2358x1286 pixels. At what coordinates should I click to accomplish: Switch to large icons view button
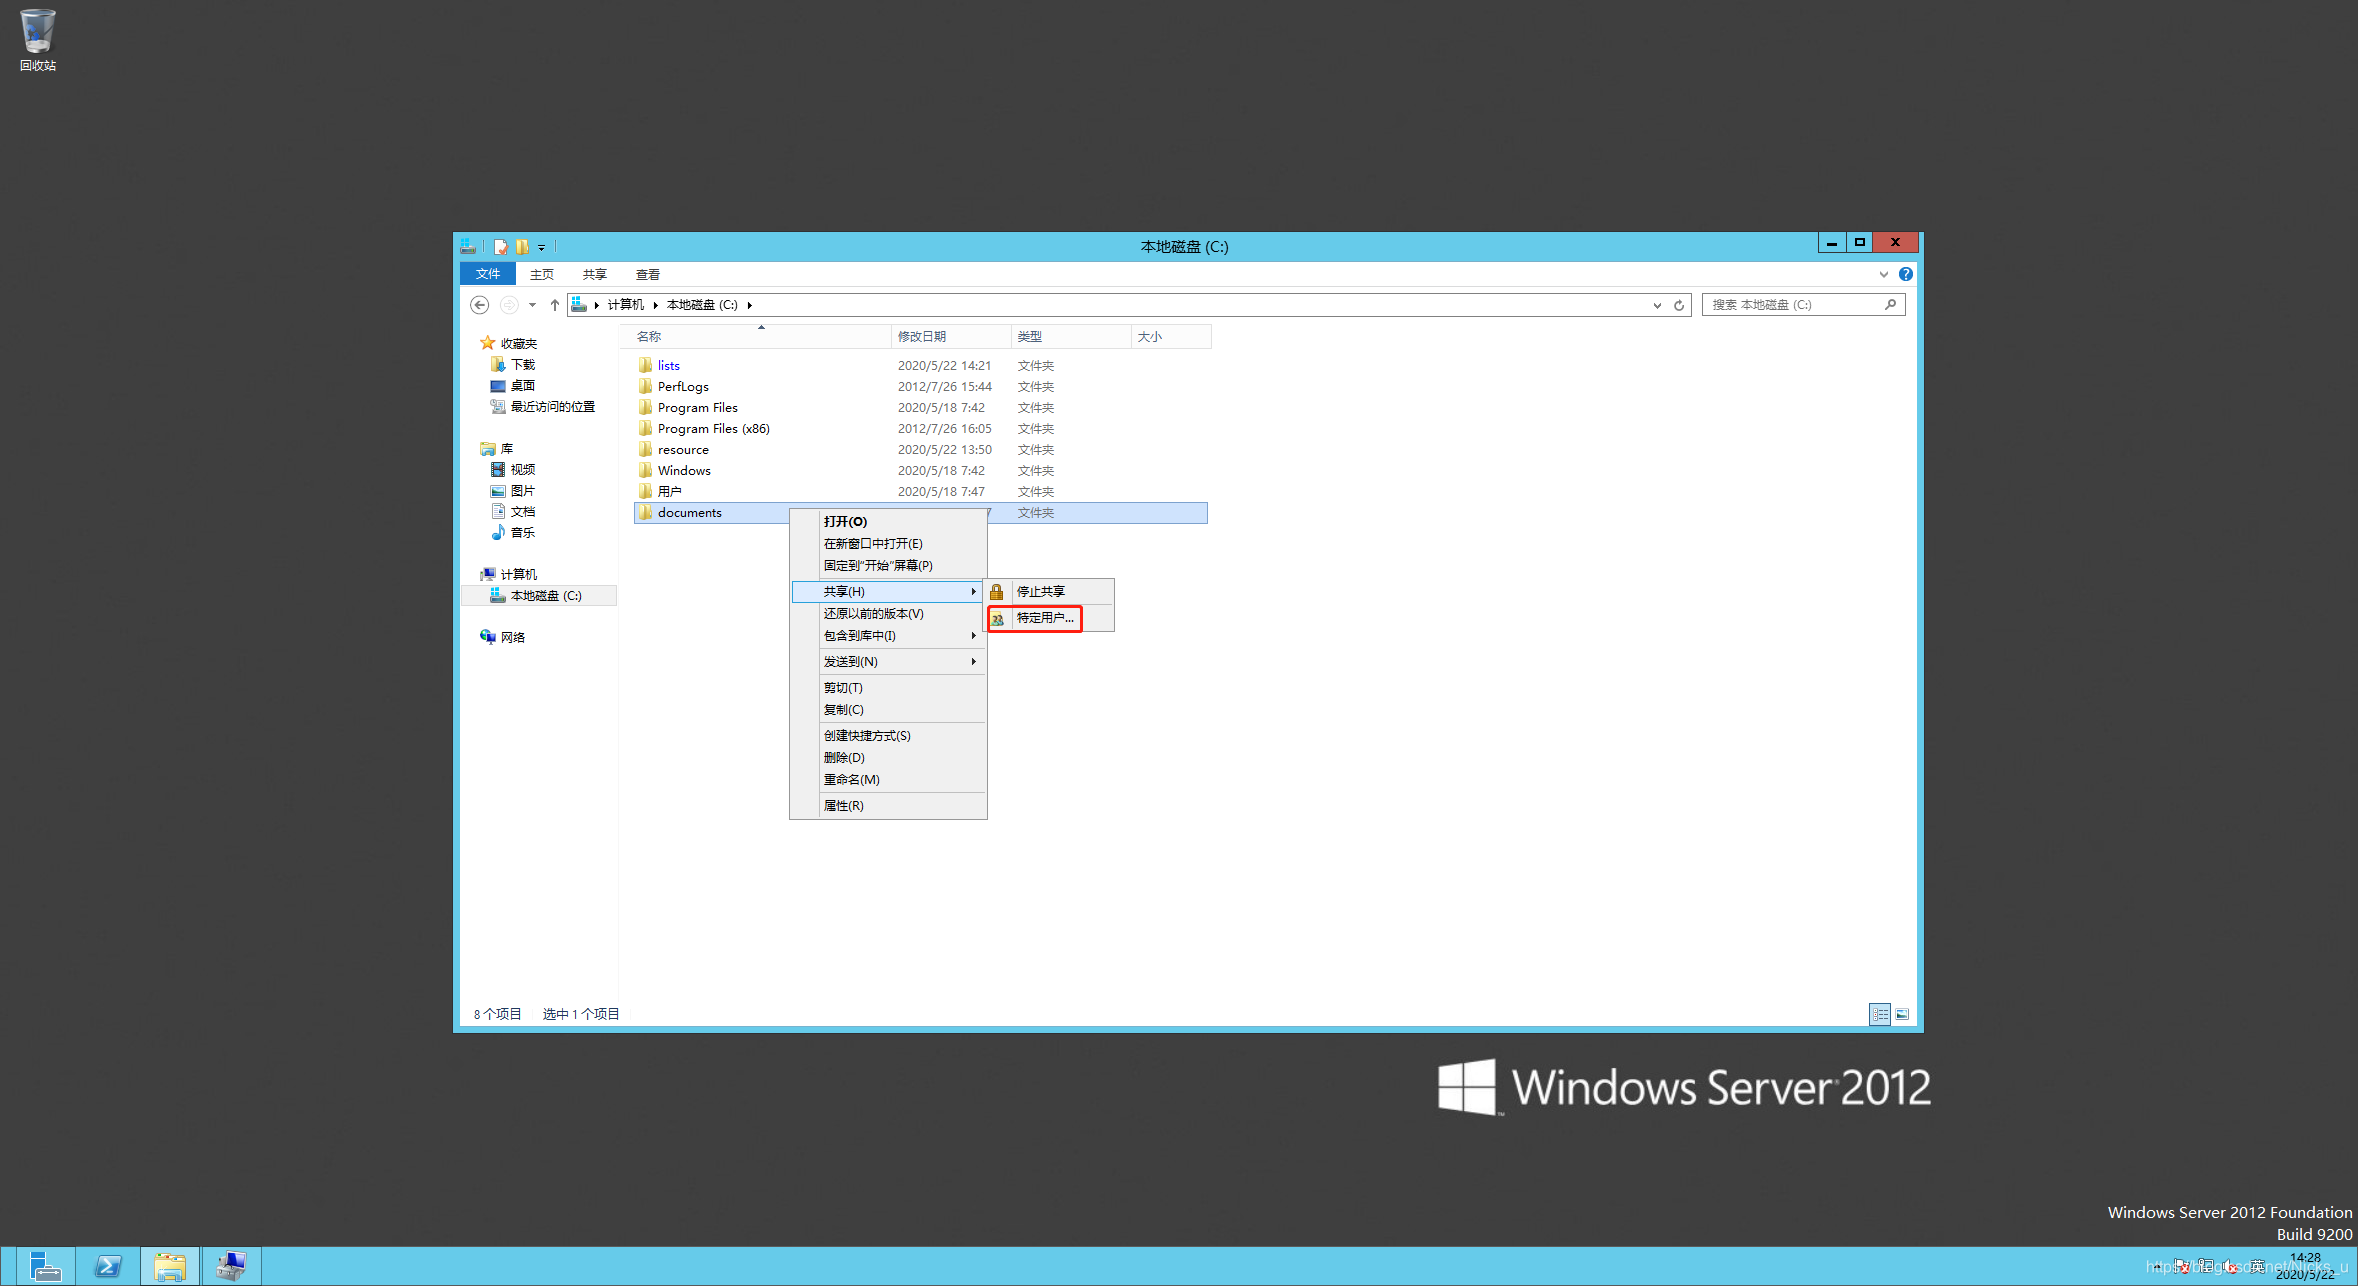click(1902, 1014)
